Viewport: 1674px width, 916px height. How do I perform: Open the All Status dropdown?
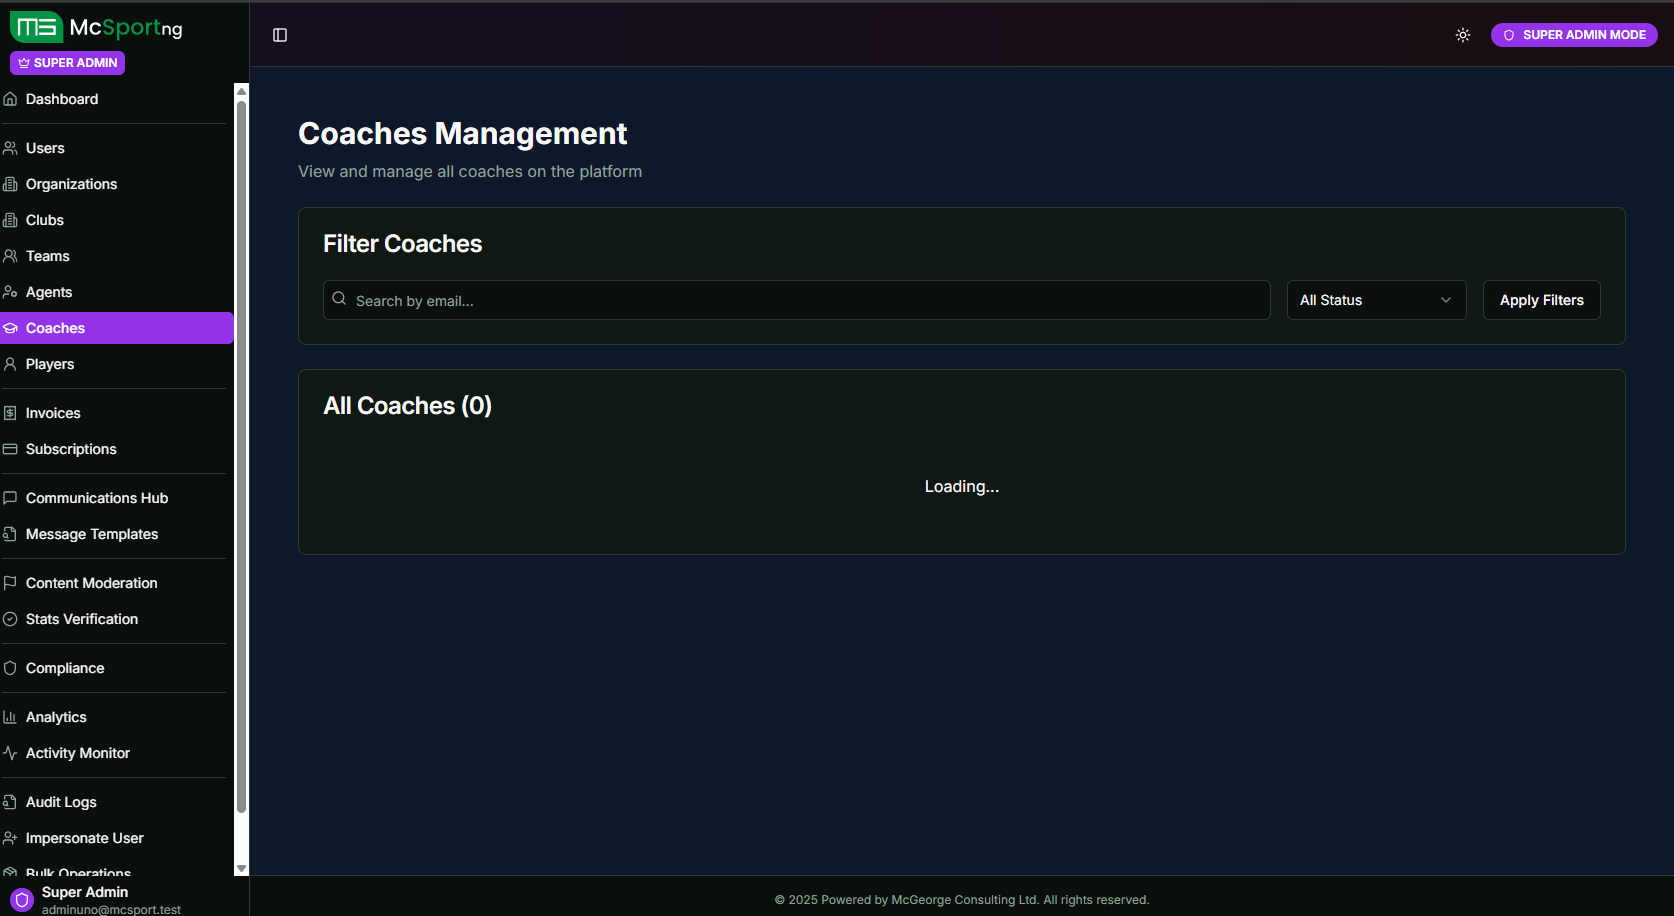[1375, 300]
